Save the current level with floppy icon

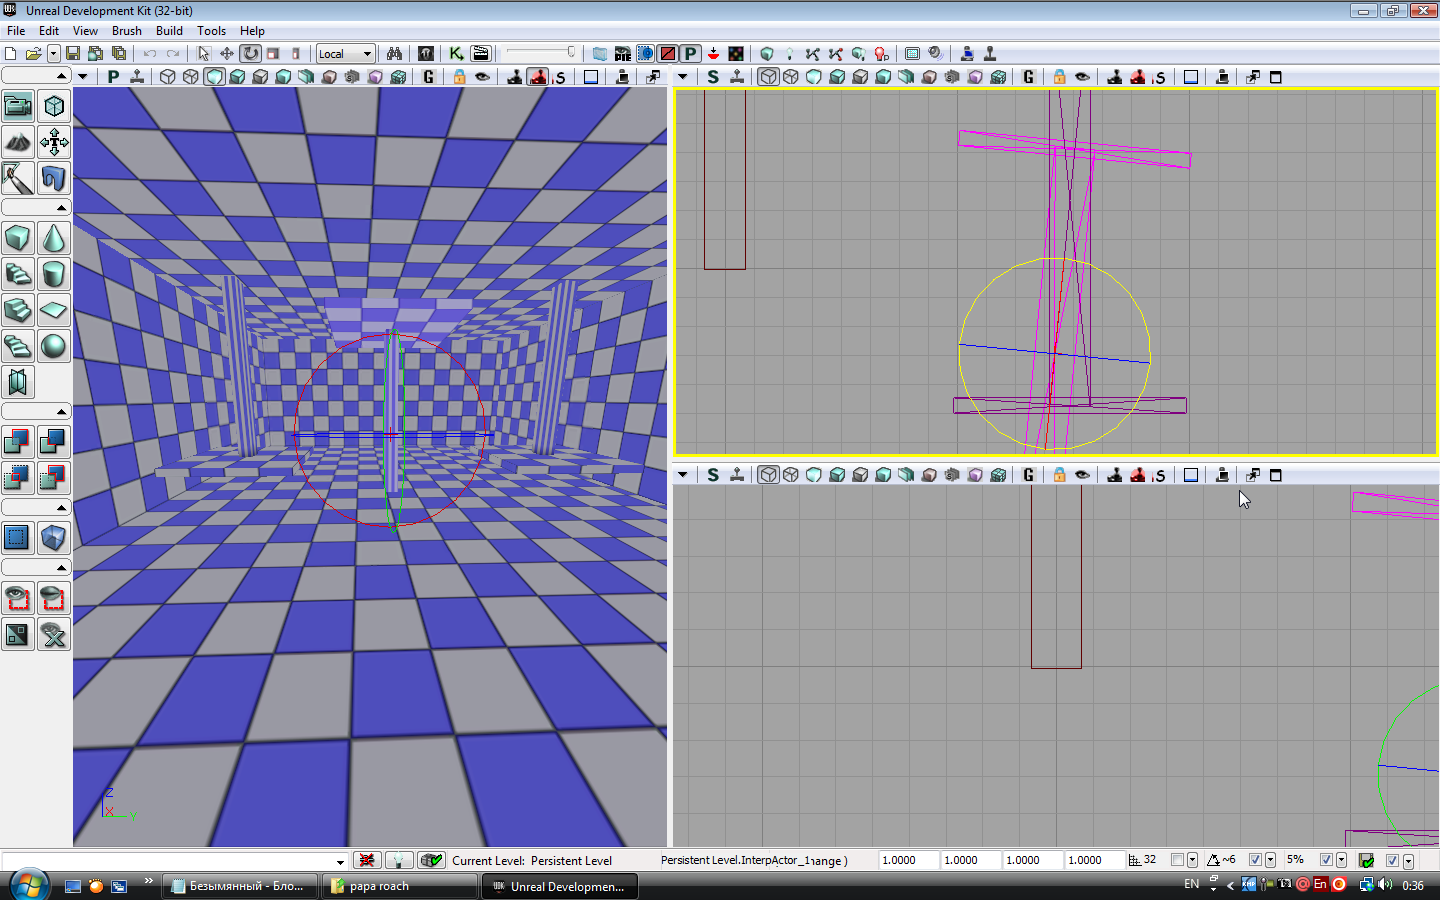[73, 54]
